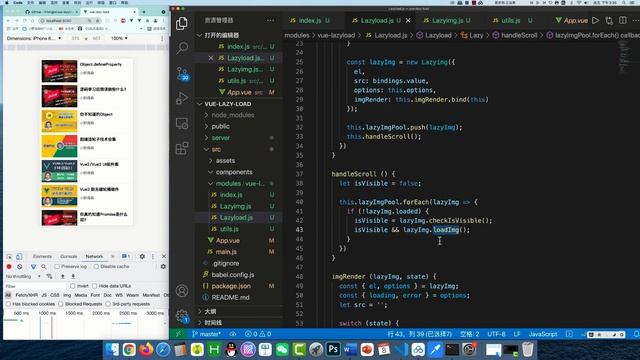Toggle the network filter funnel
The height and width of the screenshot is (360, 640).
[33, 267]
